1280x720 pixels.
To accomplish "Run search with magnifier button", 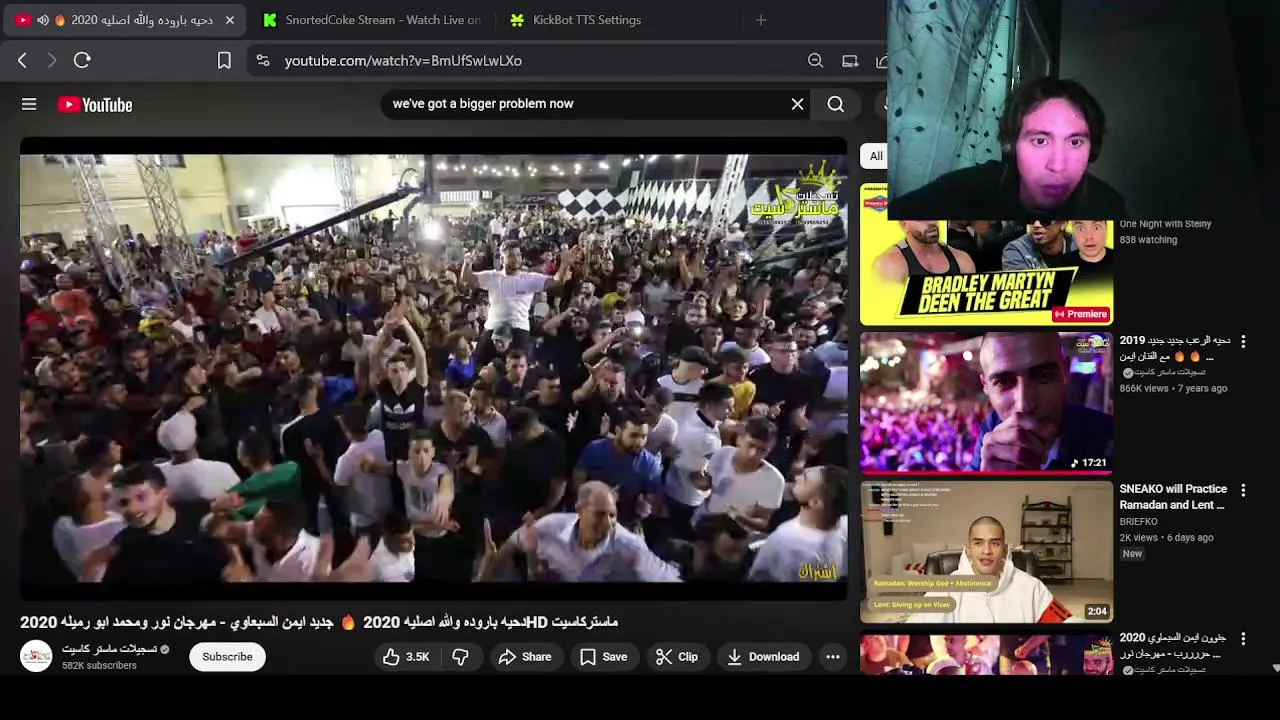I will click(836, 104).
